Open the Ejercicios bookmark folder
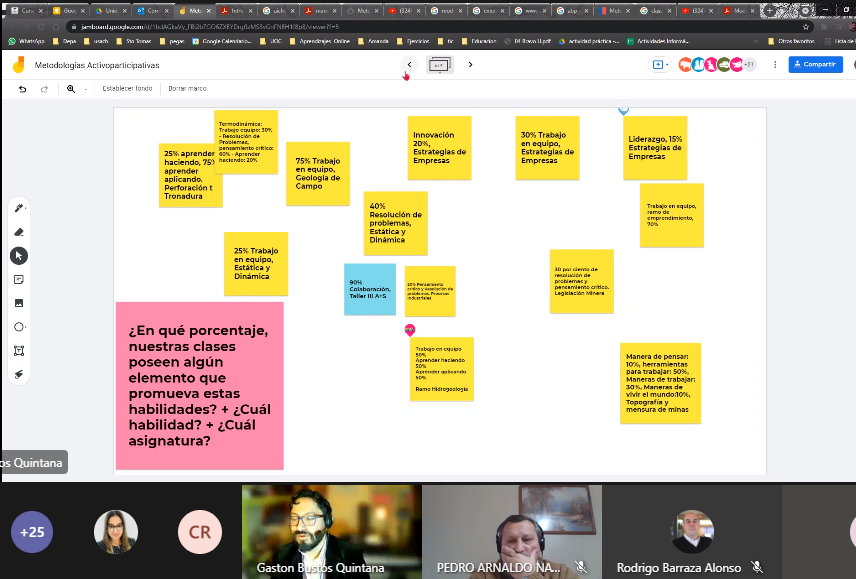856x579 pixels. pyautogui.click(x=413, y=41)
